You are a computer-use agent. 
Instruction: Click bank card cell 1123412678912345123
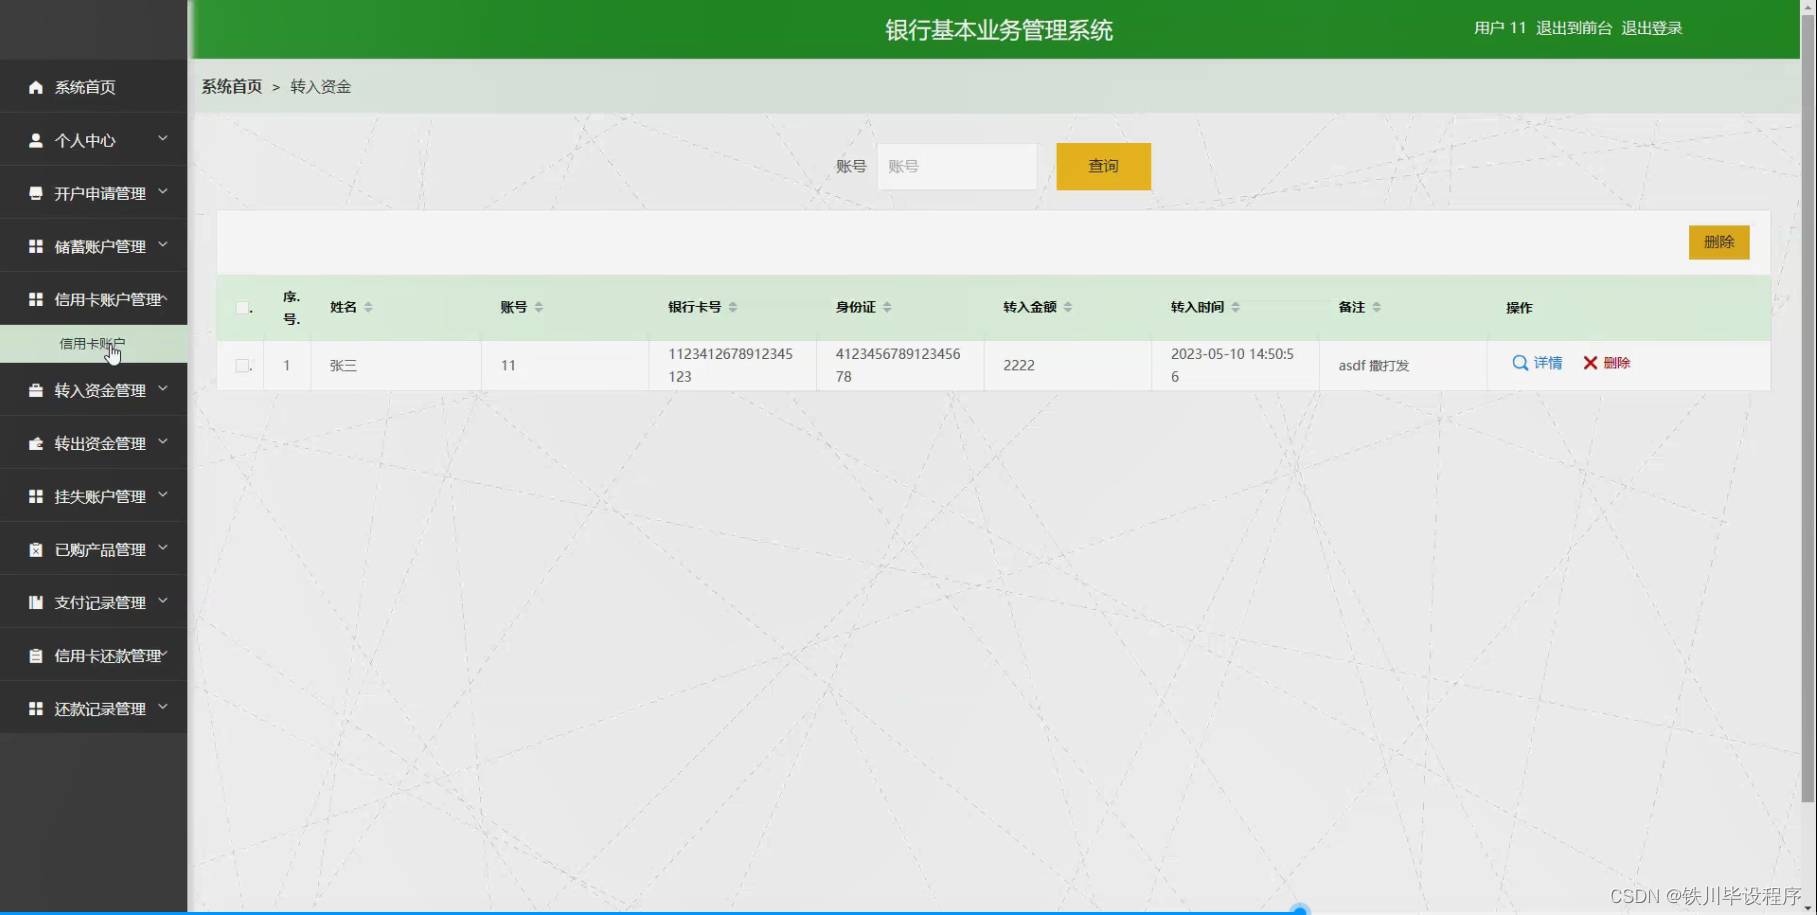730,365
